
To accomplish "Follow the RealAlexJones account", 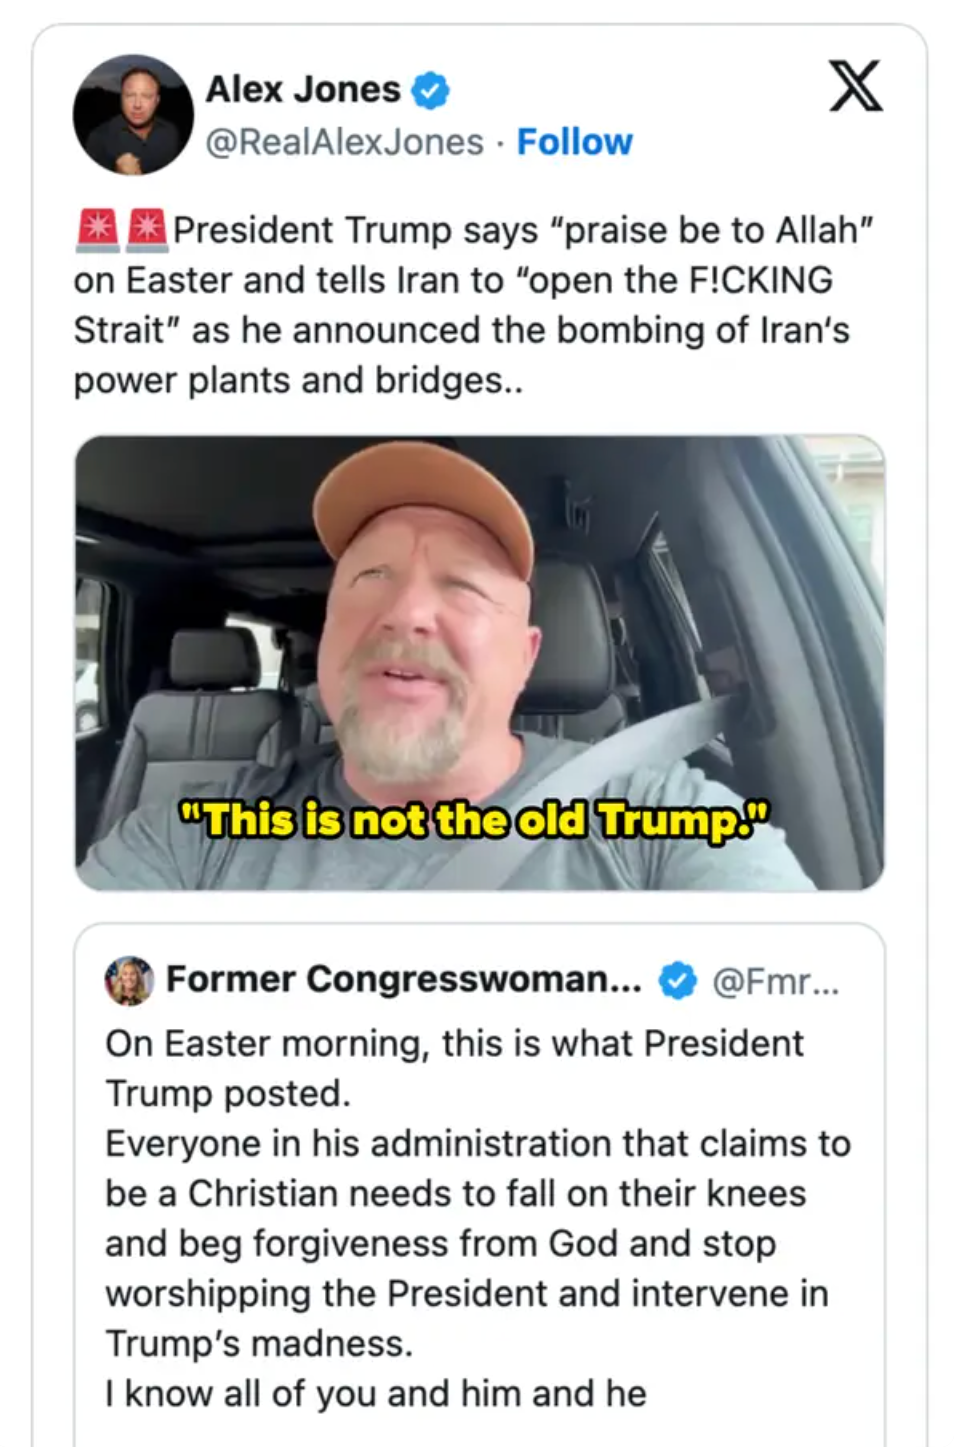I will (574, 142).
